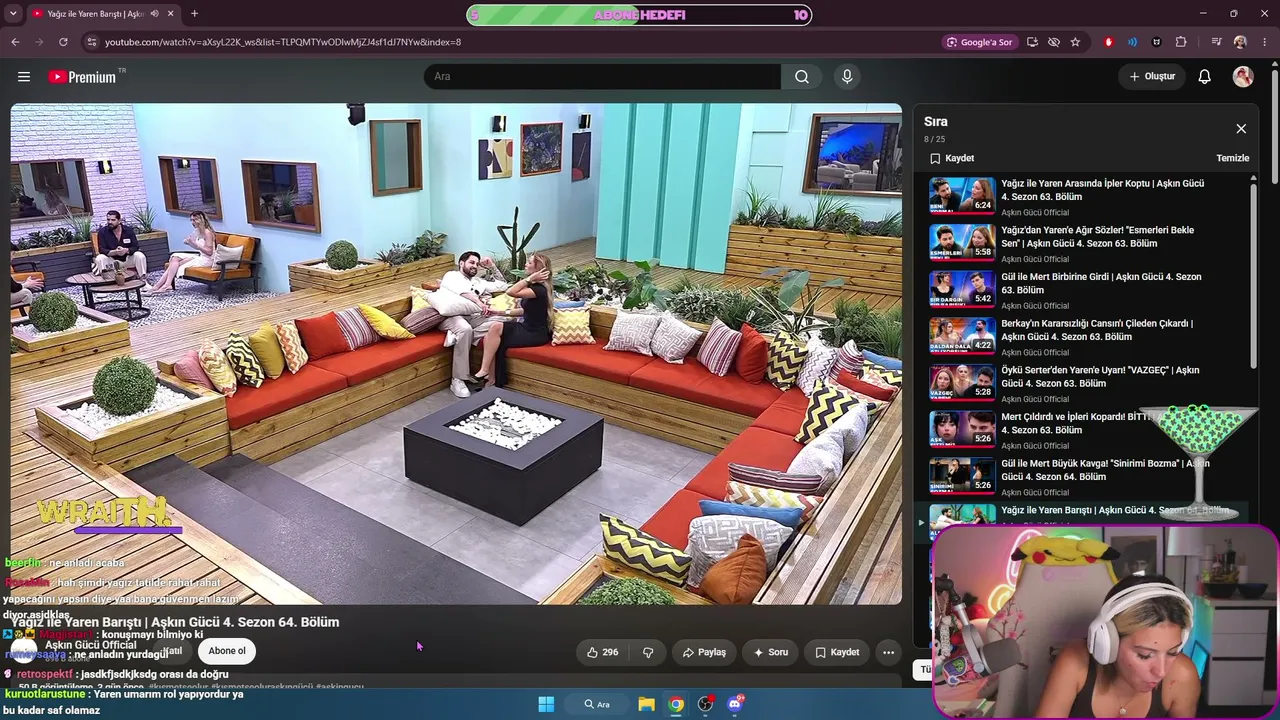Close the Sıra queue panel
Image resolution: width=1280 pixels, height=720 pixels.
click(x=1241, y=129)
